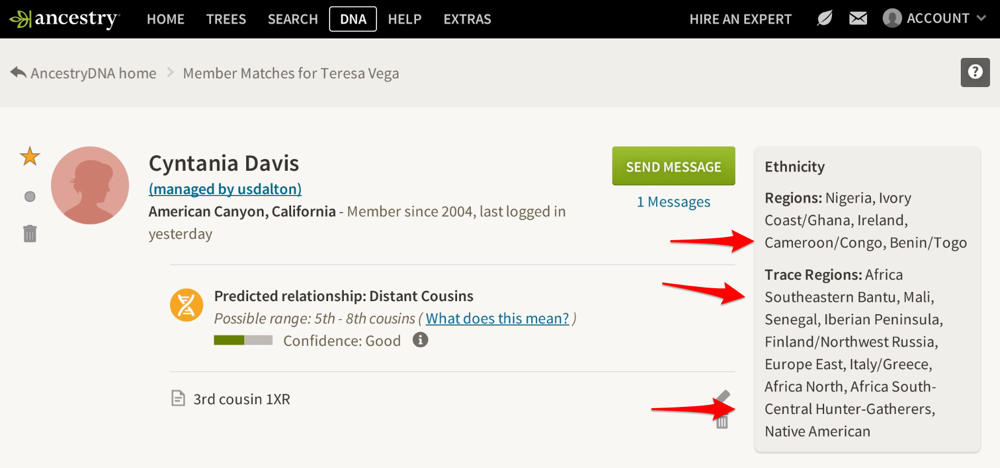The image size is (1000, 468).
Task: Delete the note using the trash icon
Action: point(722,422)
